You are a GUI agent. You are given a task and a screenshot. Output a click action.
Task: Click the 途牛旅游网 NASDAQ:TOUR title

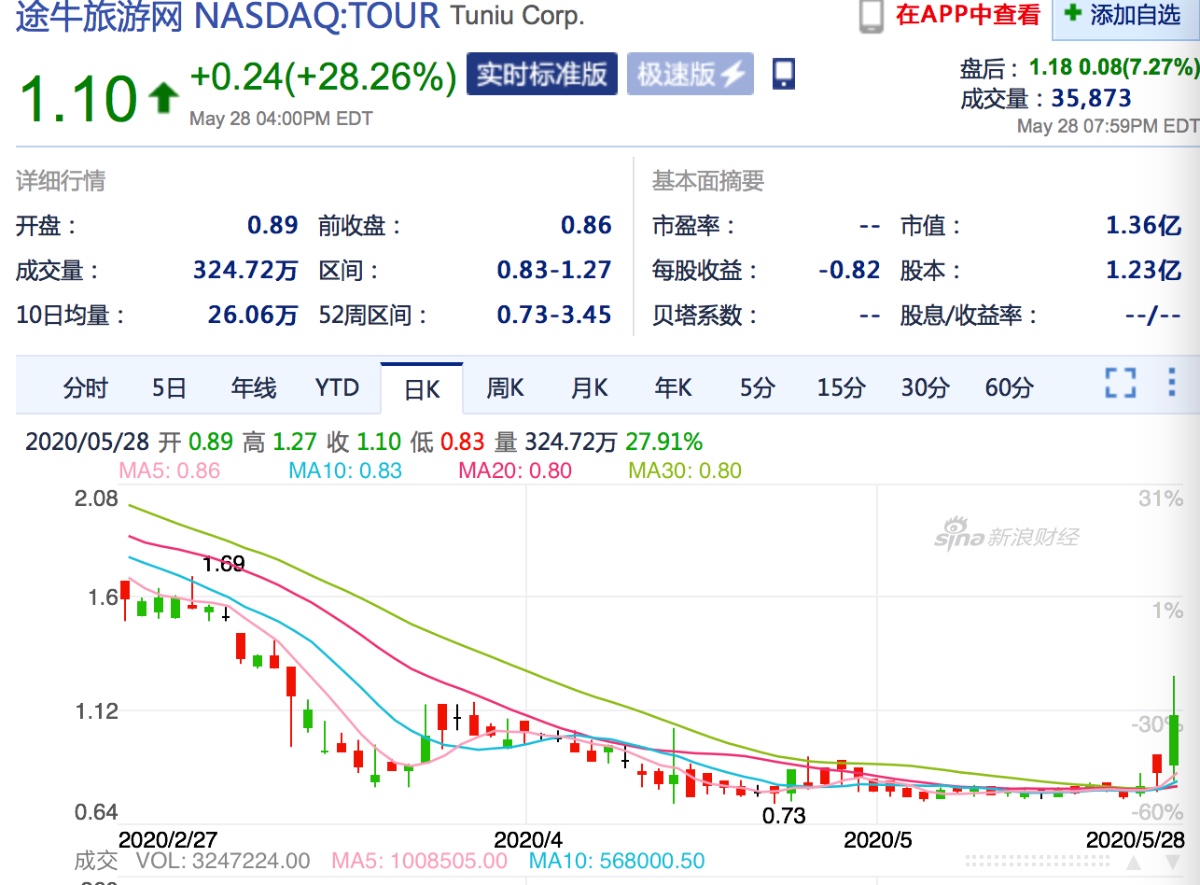[228, 15]
